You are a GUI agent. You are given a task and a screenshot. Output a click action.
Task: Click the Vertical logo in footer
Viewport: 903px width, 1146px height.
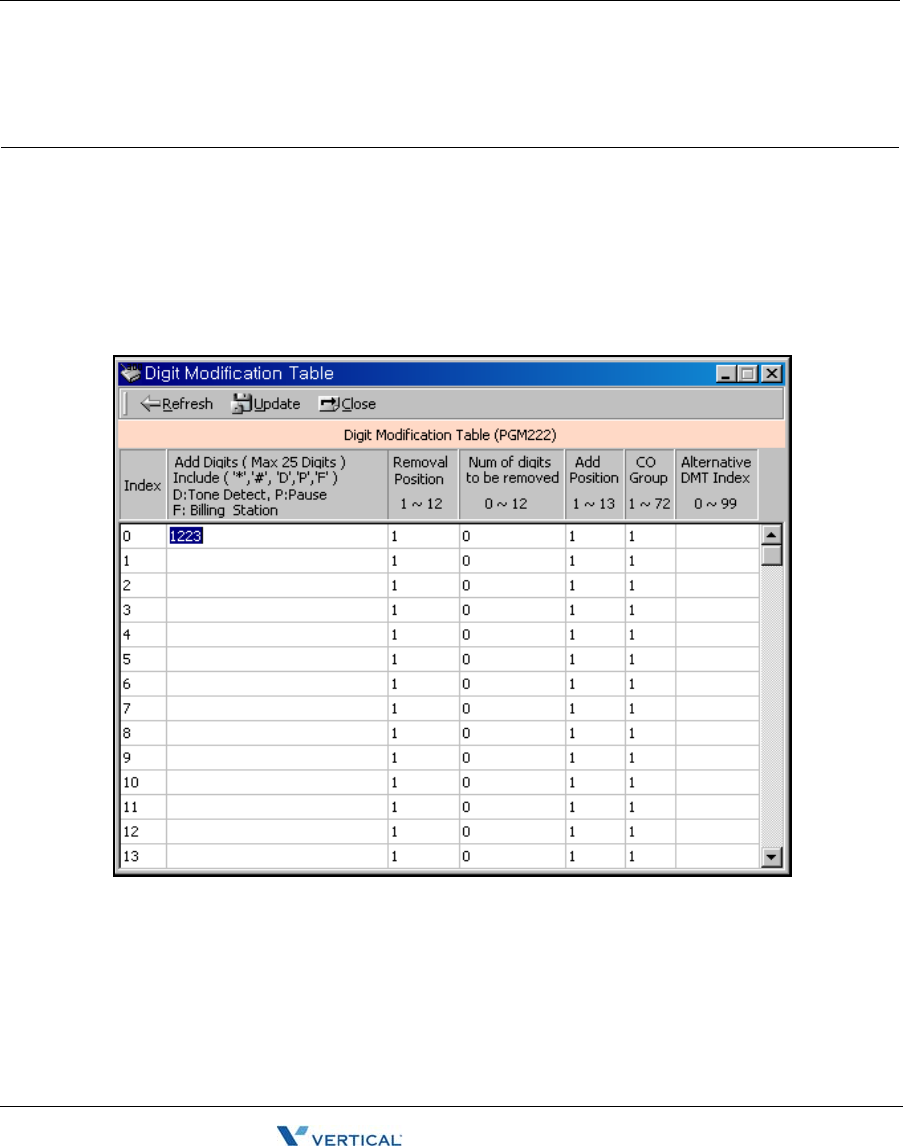click(339, 1136)
